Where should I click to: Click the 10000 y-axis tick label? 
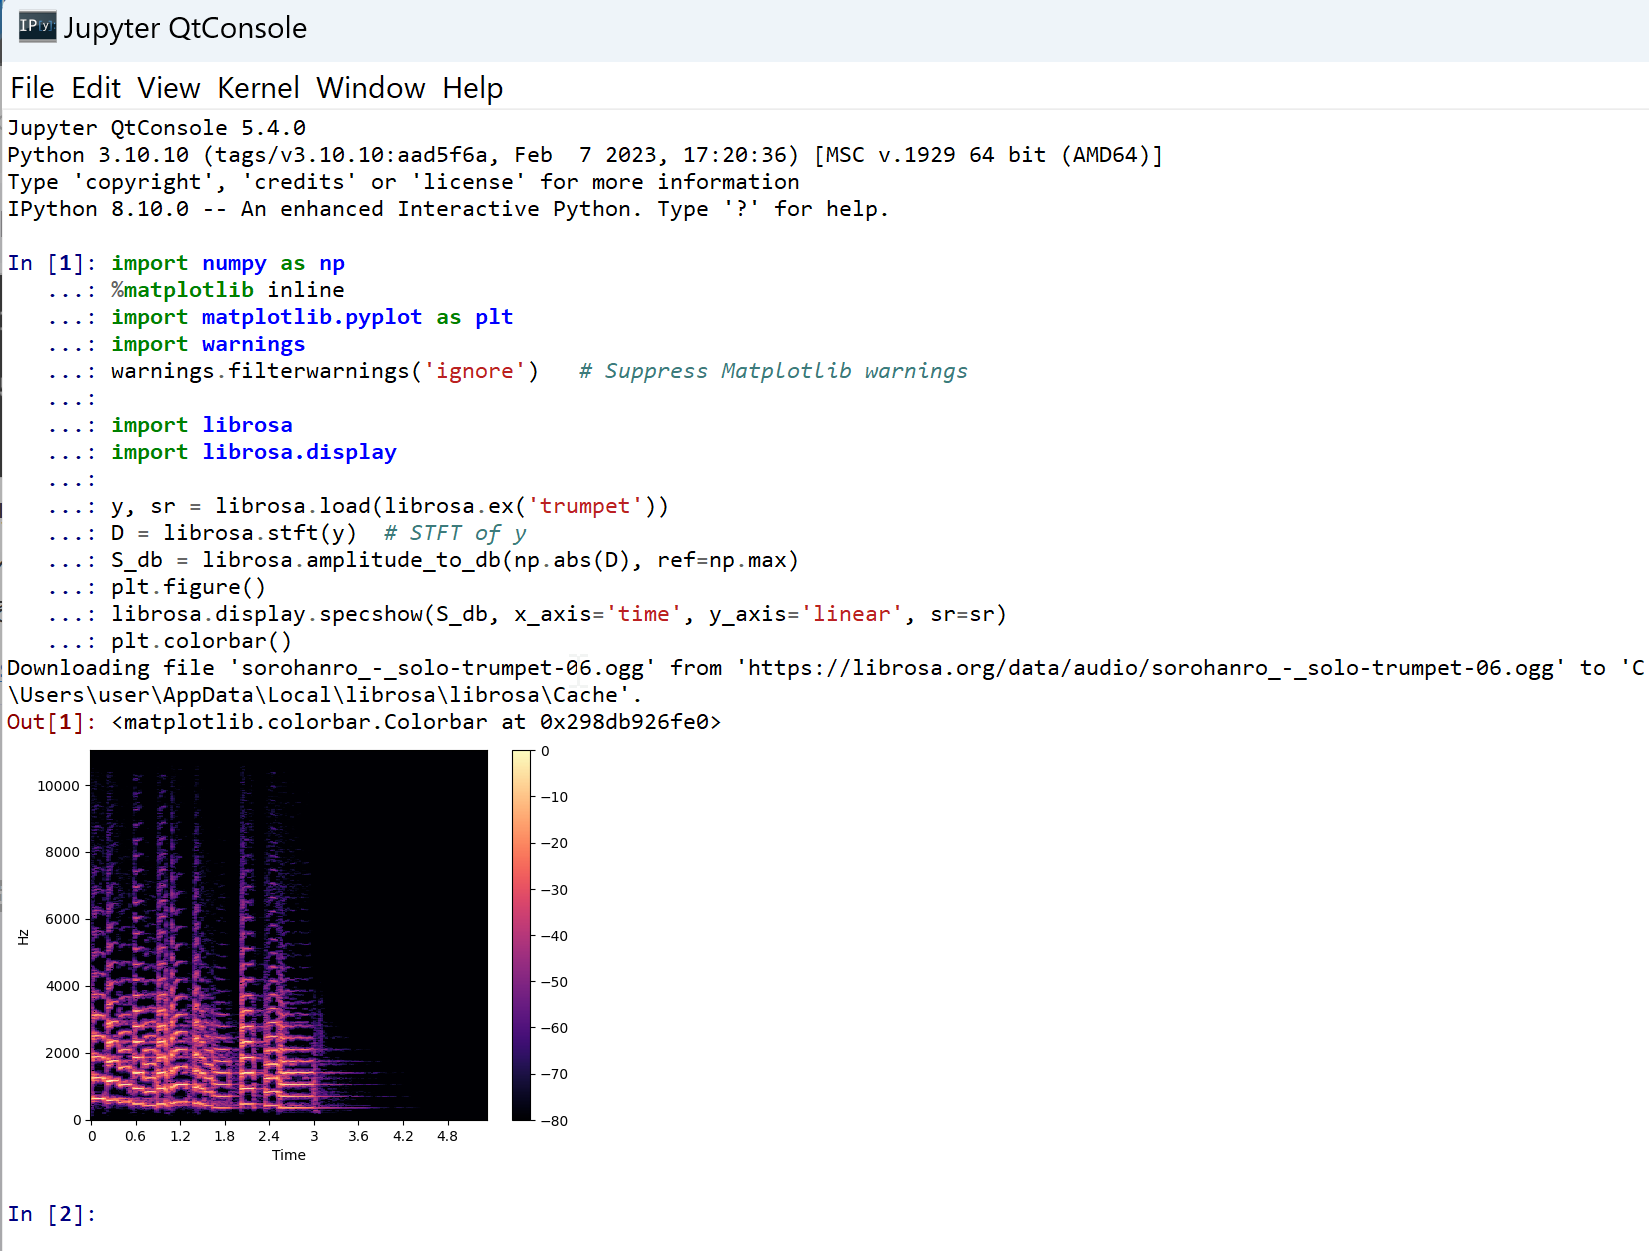click(58, 786)
